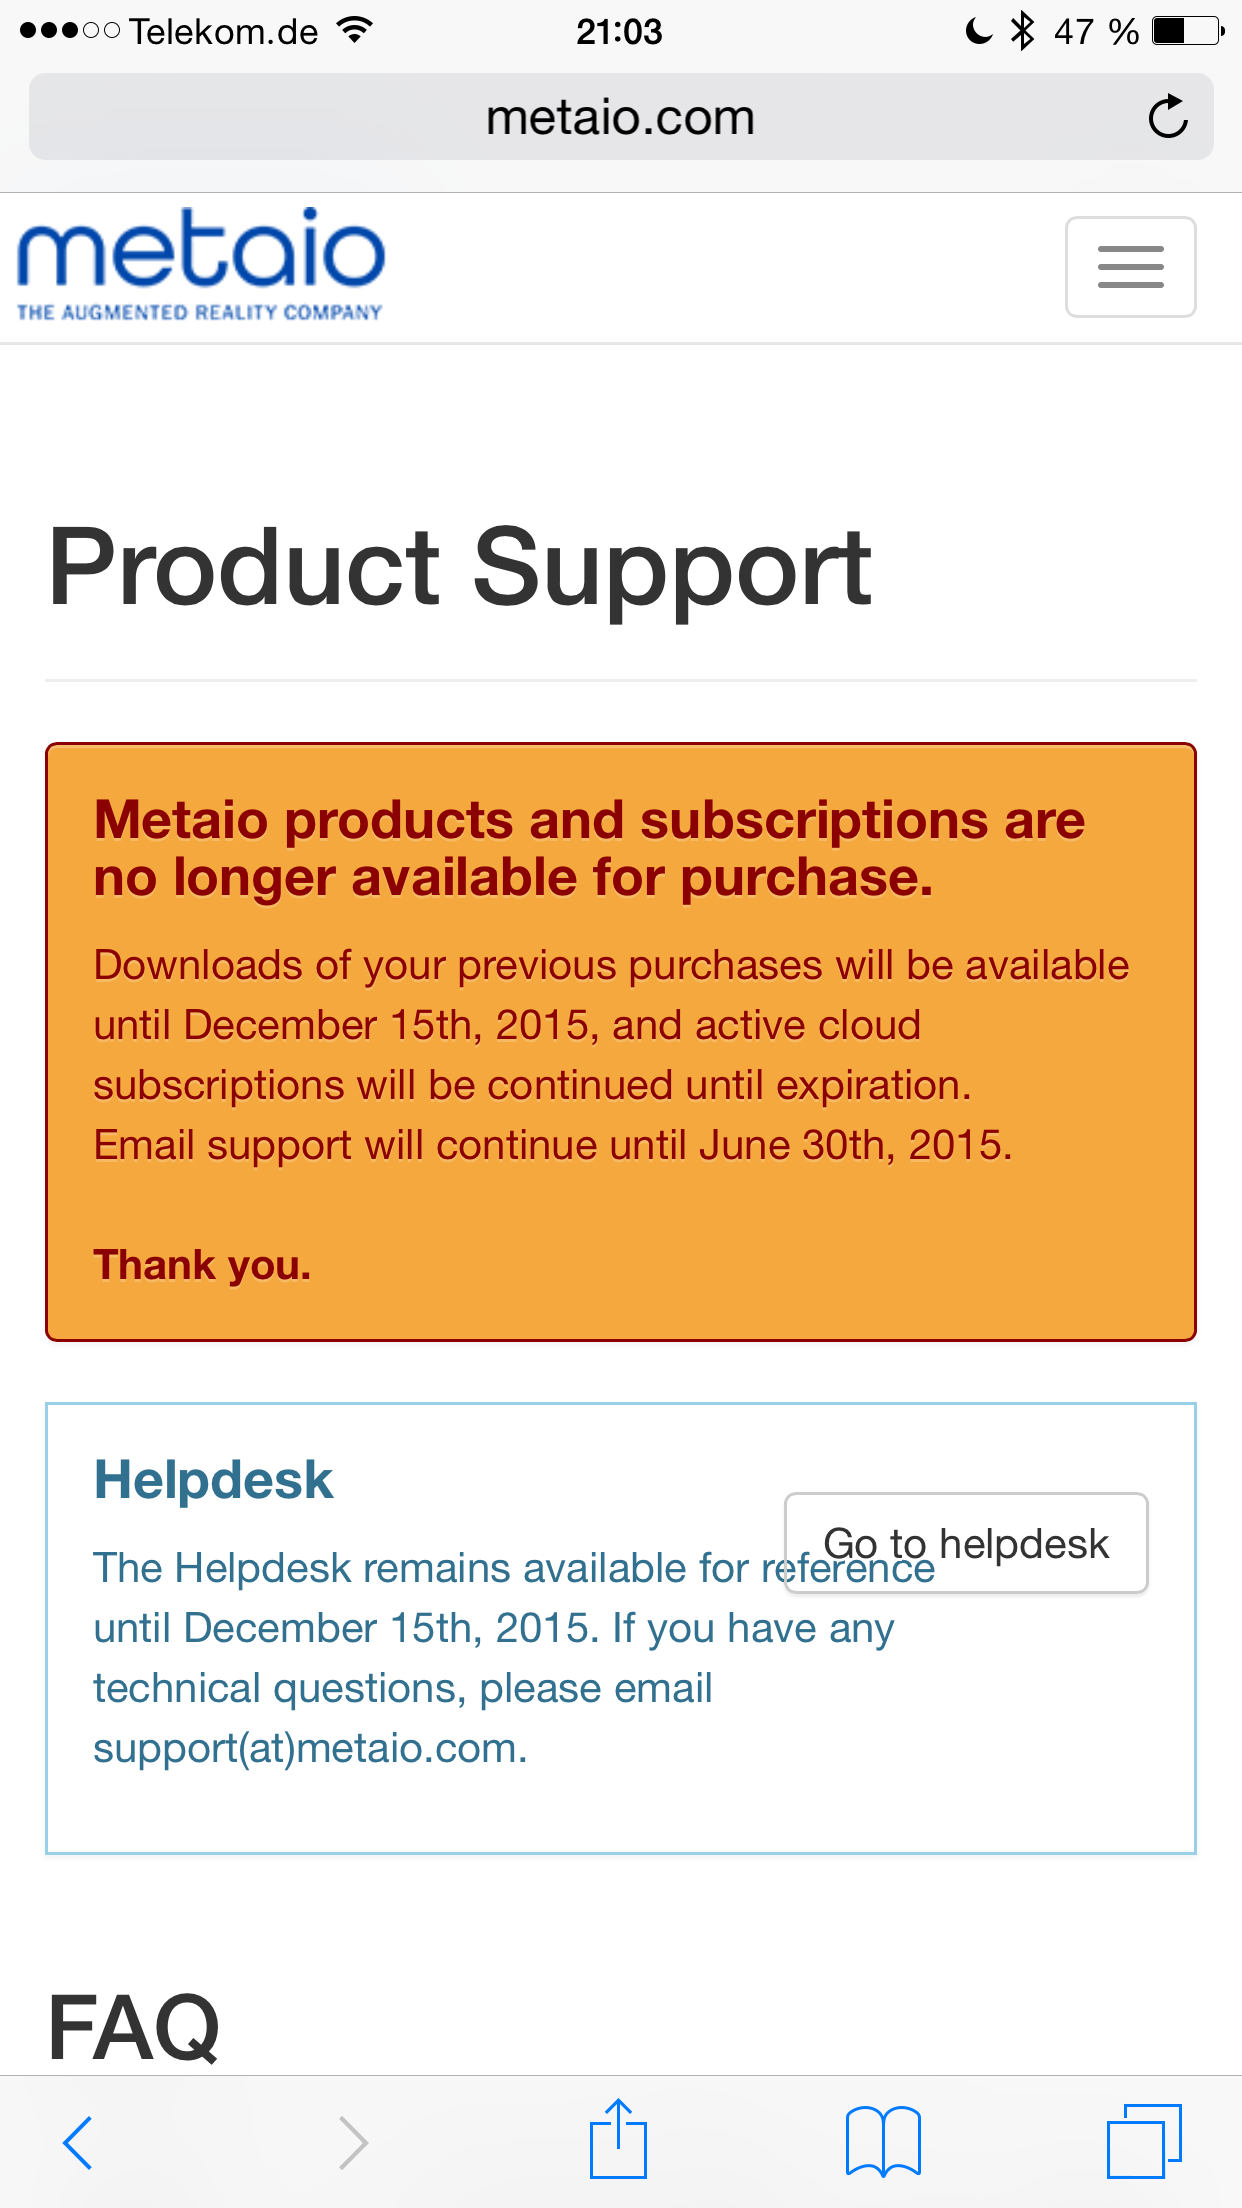1242x2208 pixels.
Task: Go back with the Safari back arrow
Action: click(78, 2142)
